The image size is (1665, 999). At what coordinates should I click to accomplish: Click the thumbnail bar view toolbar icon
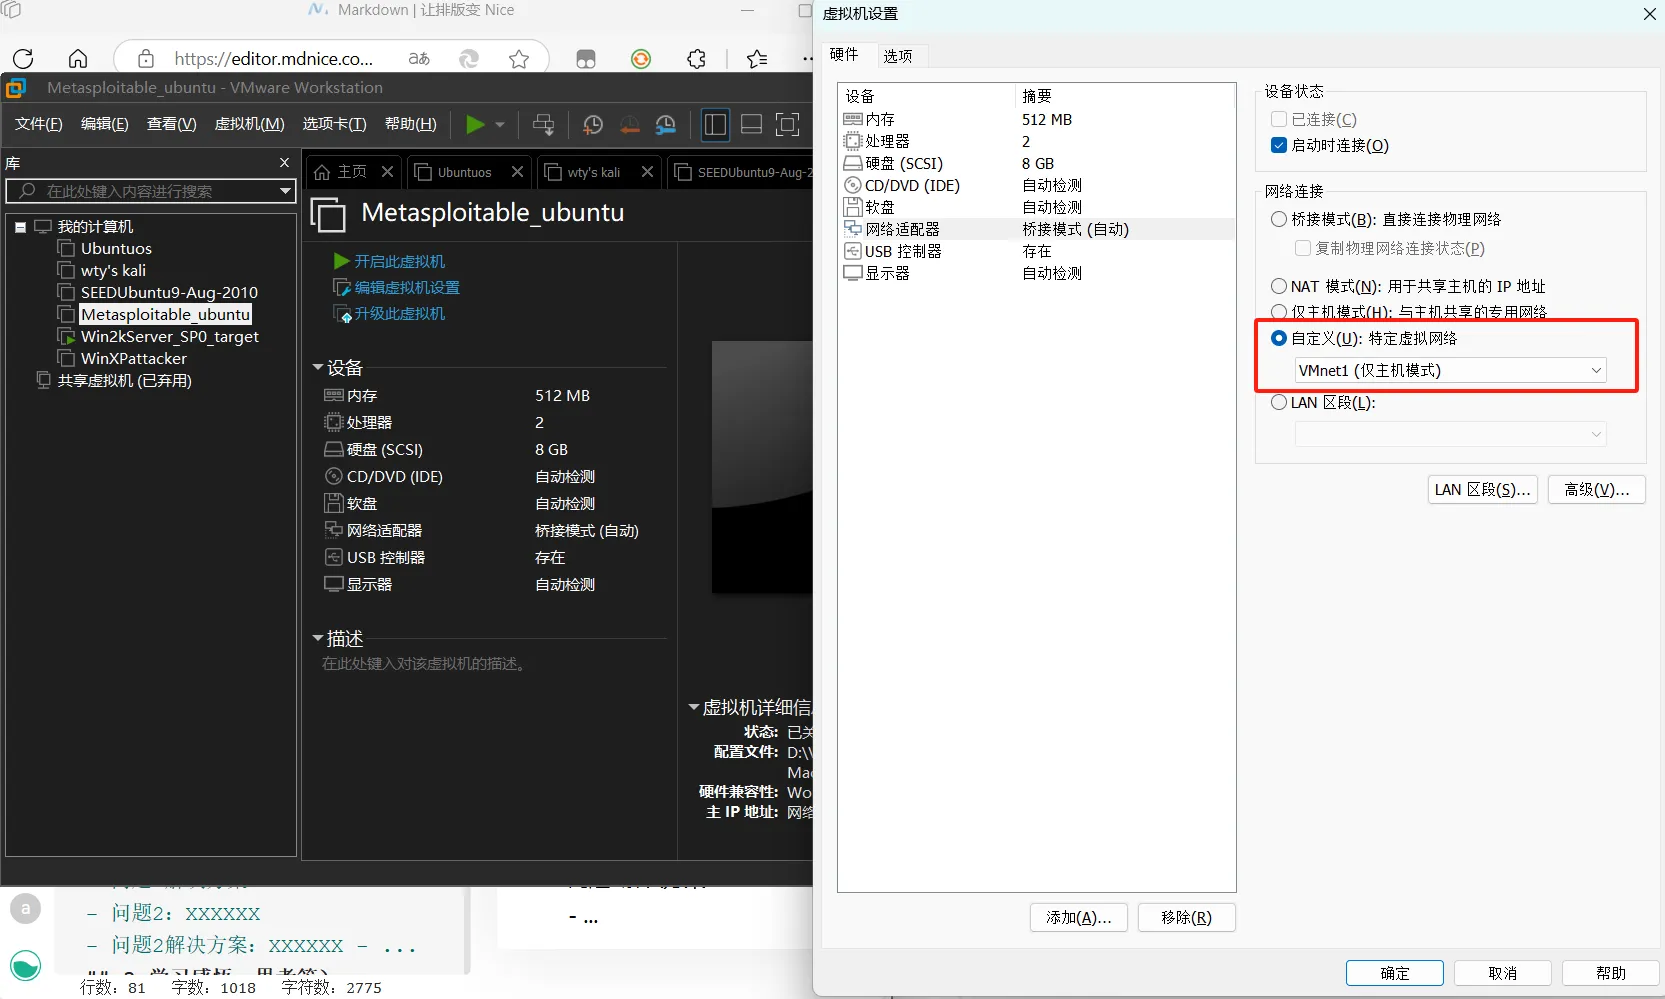[x=751, y=124]
